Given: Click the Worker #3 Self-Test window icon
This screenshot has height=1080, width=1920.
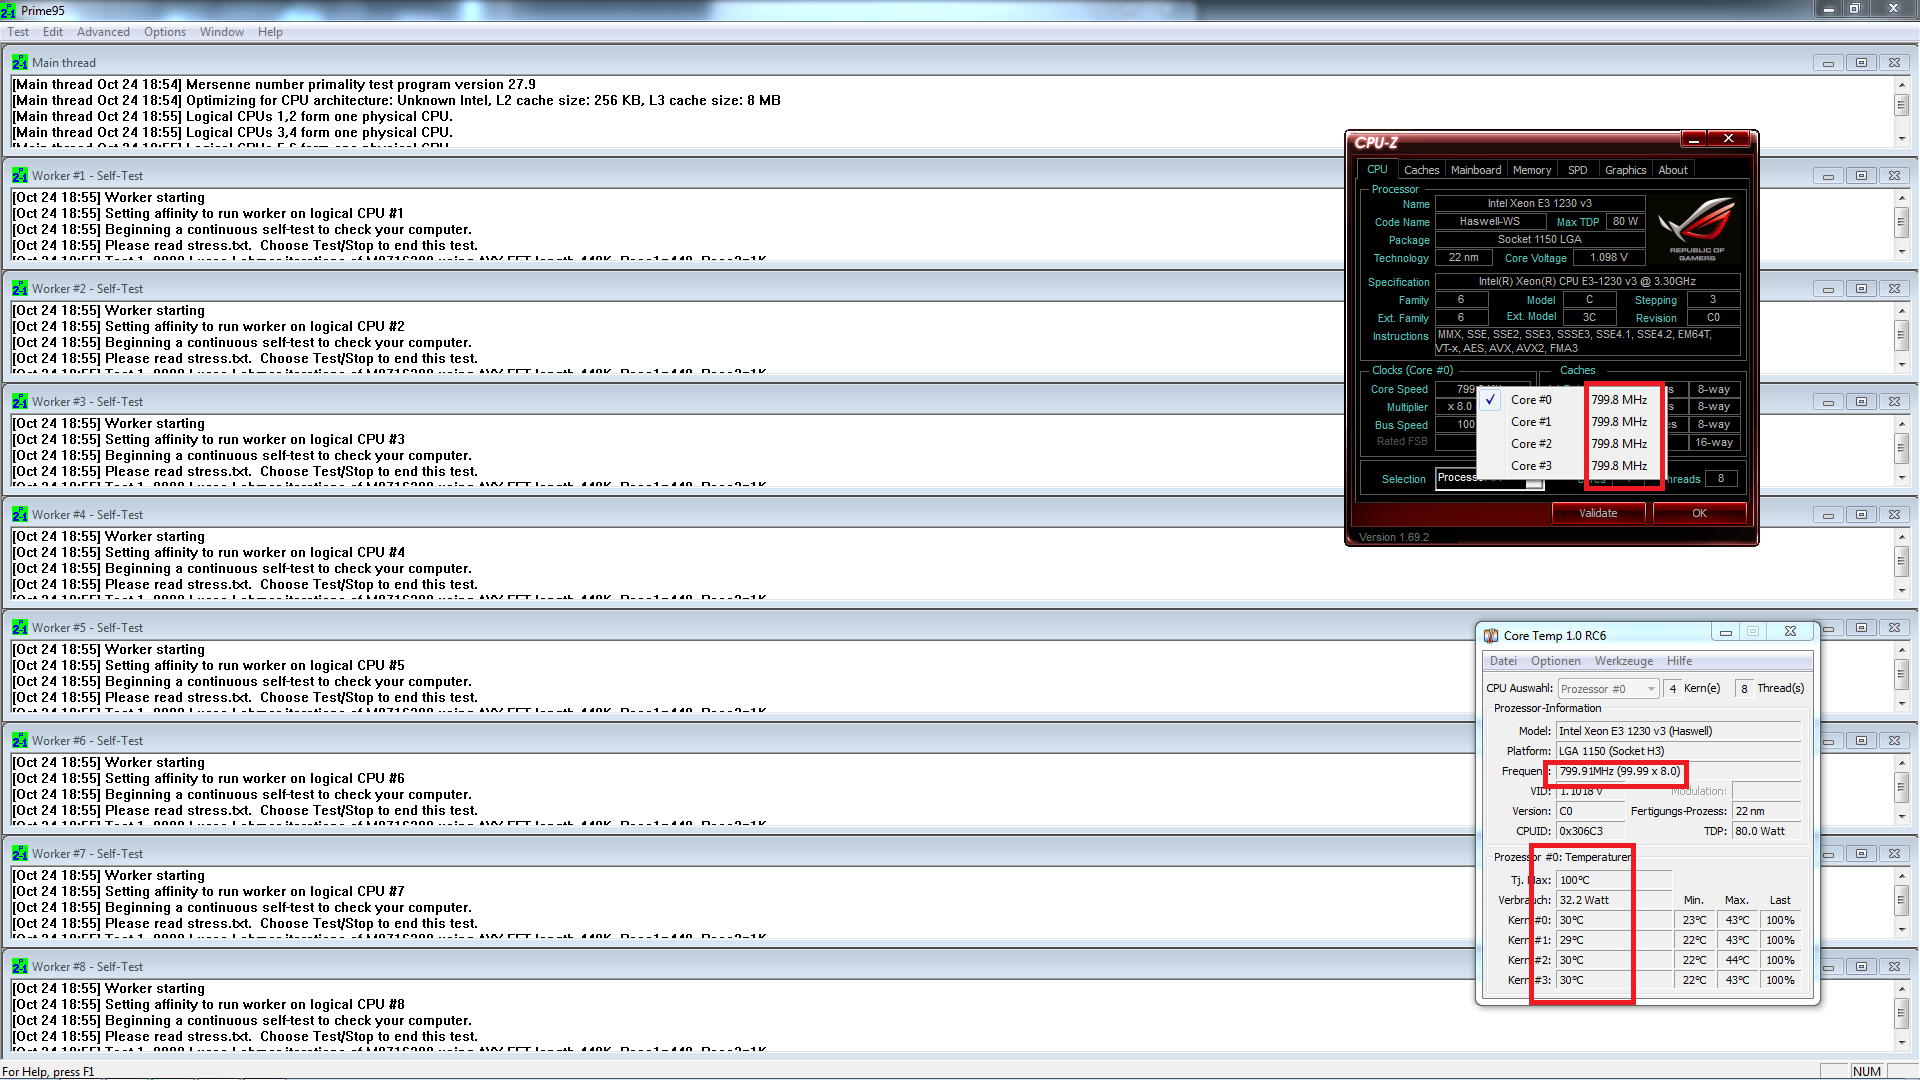Looking at the screenshot, I should [x=19, y=401].
